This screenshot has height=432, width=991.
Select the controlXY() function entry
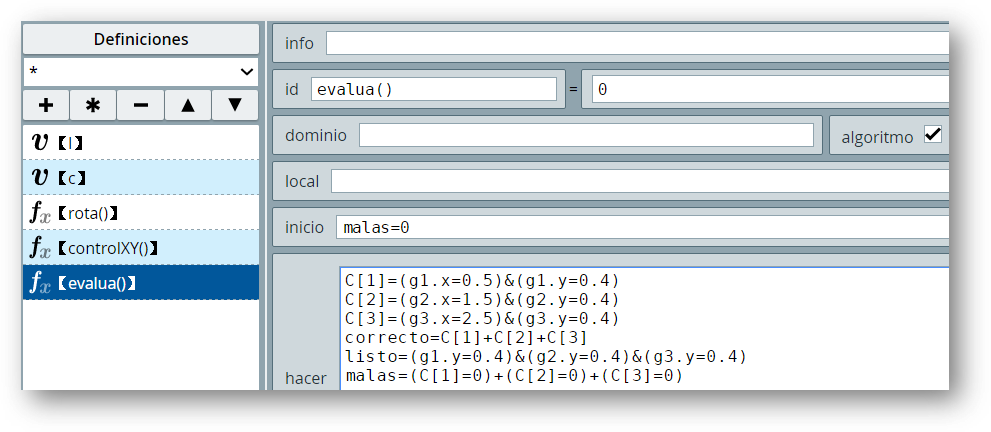pyautogui.click(x=141, y=248)
